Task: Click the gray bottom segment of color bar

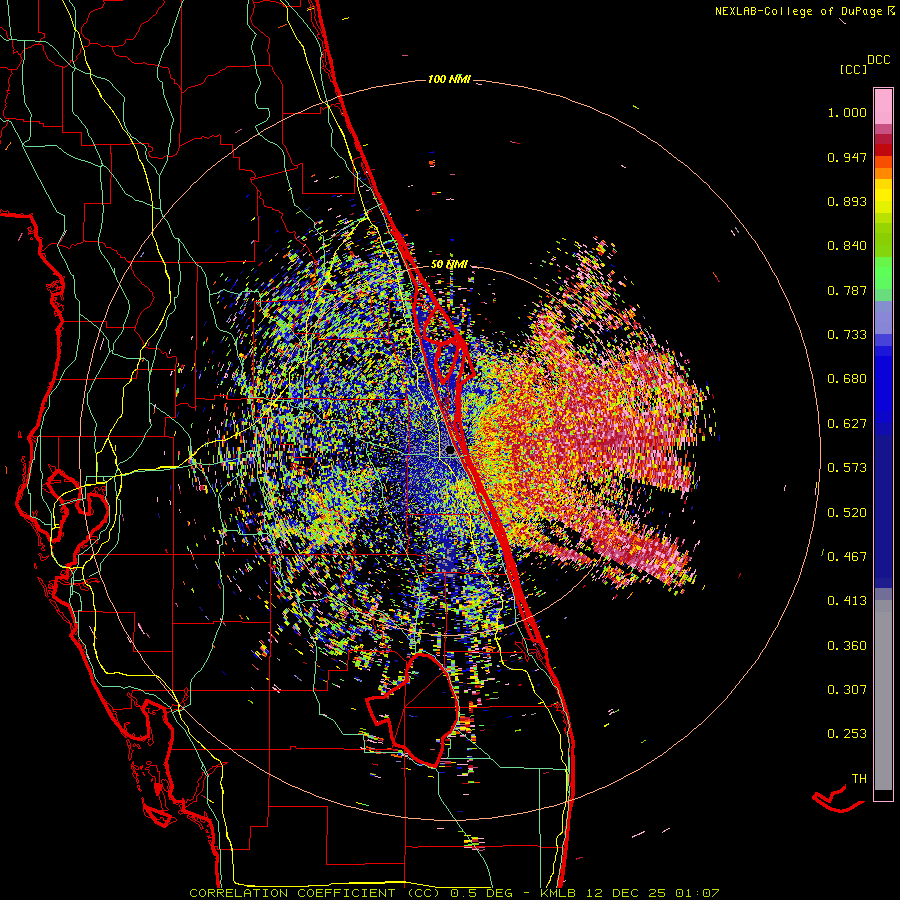Action: coord(883,695)
